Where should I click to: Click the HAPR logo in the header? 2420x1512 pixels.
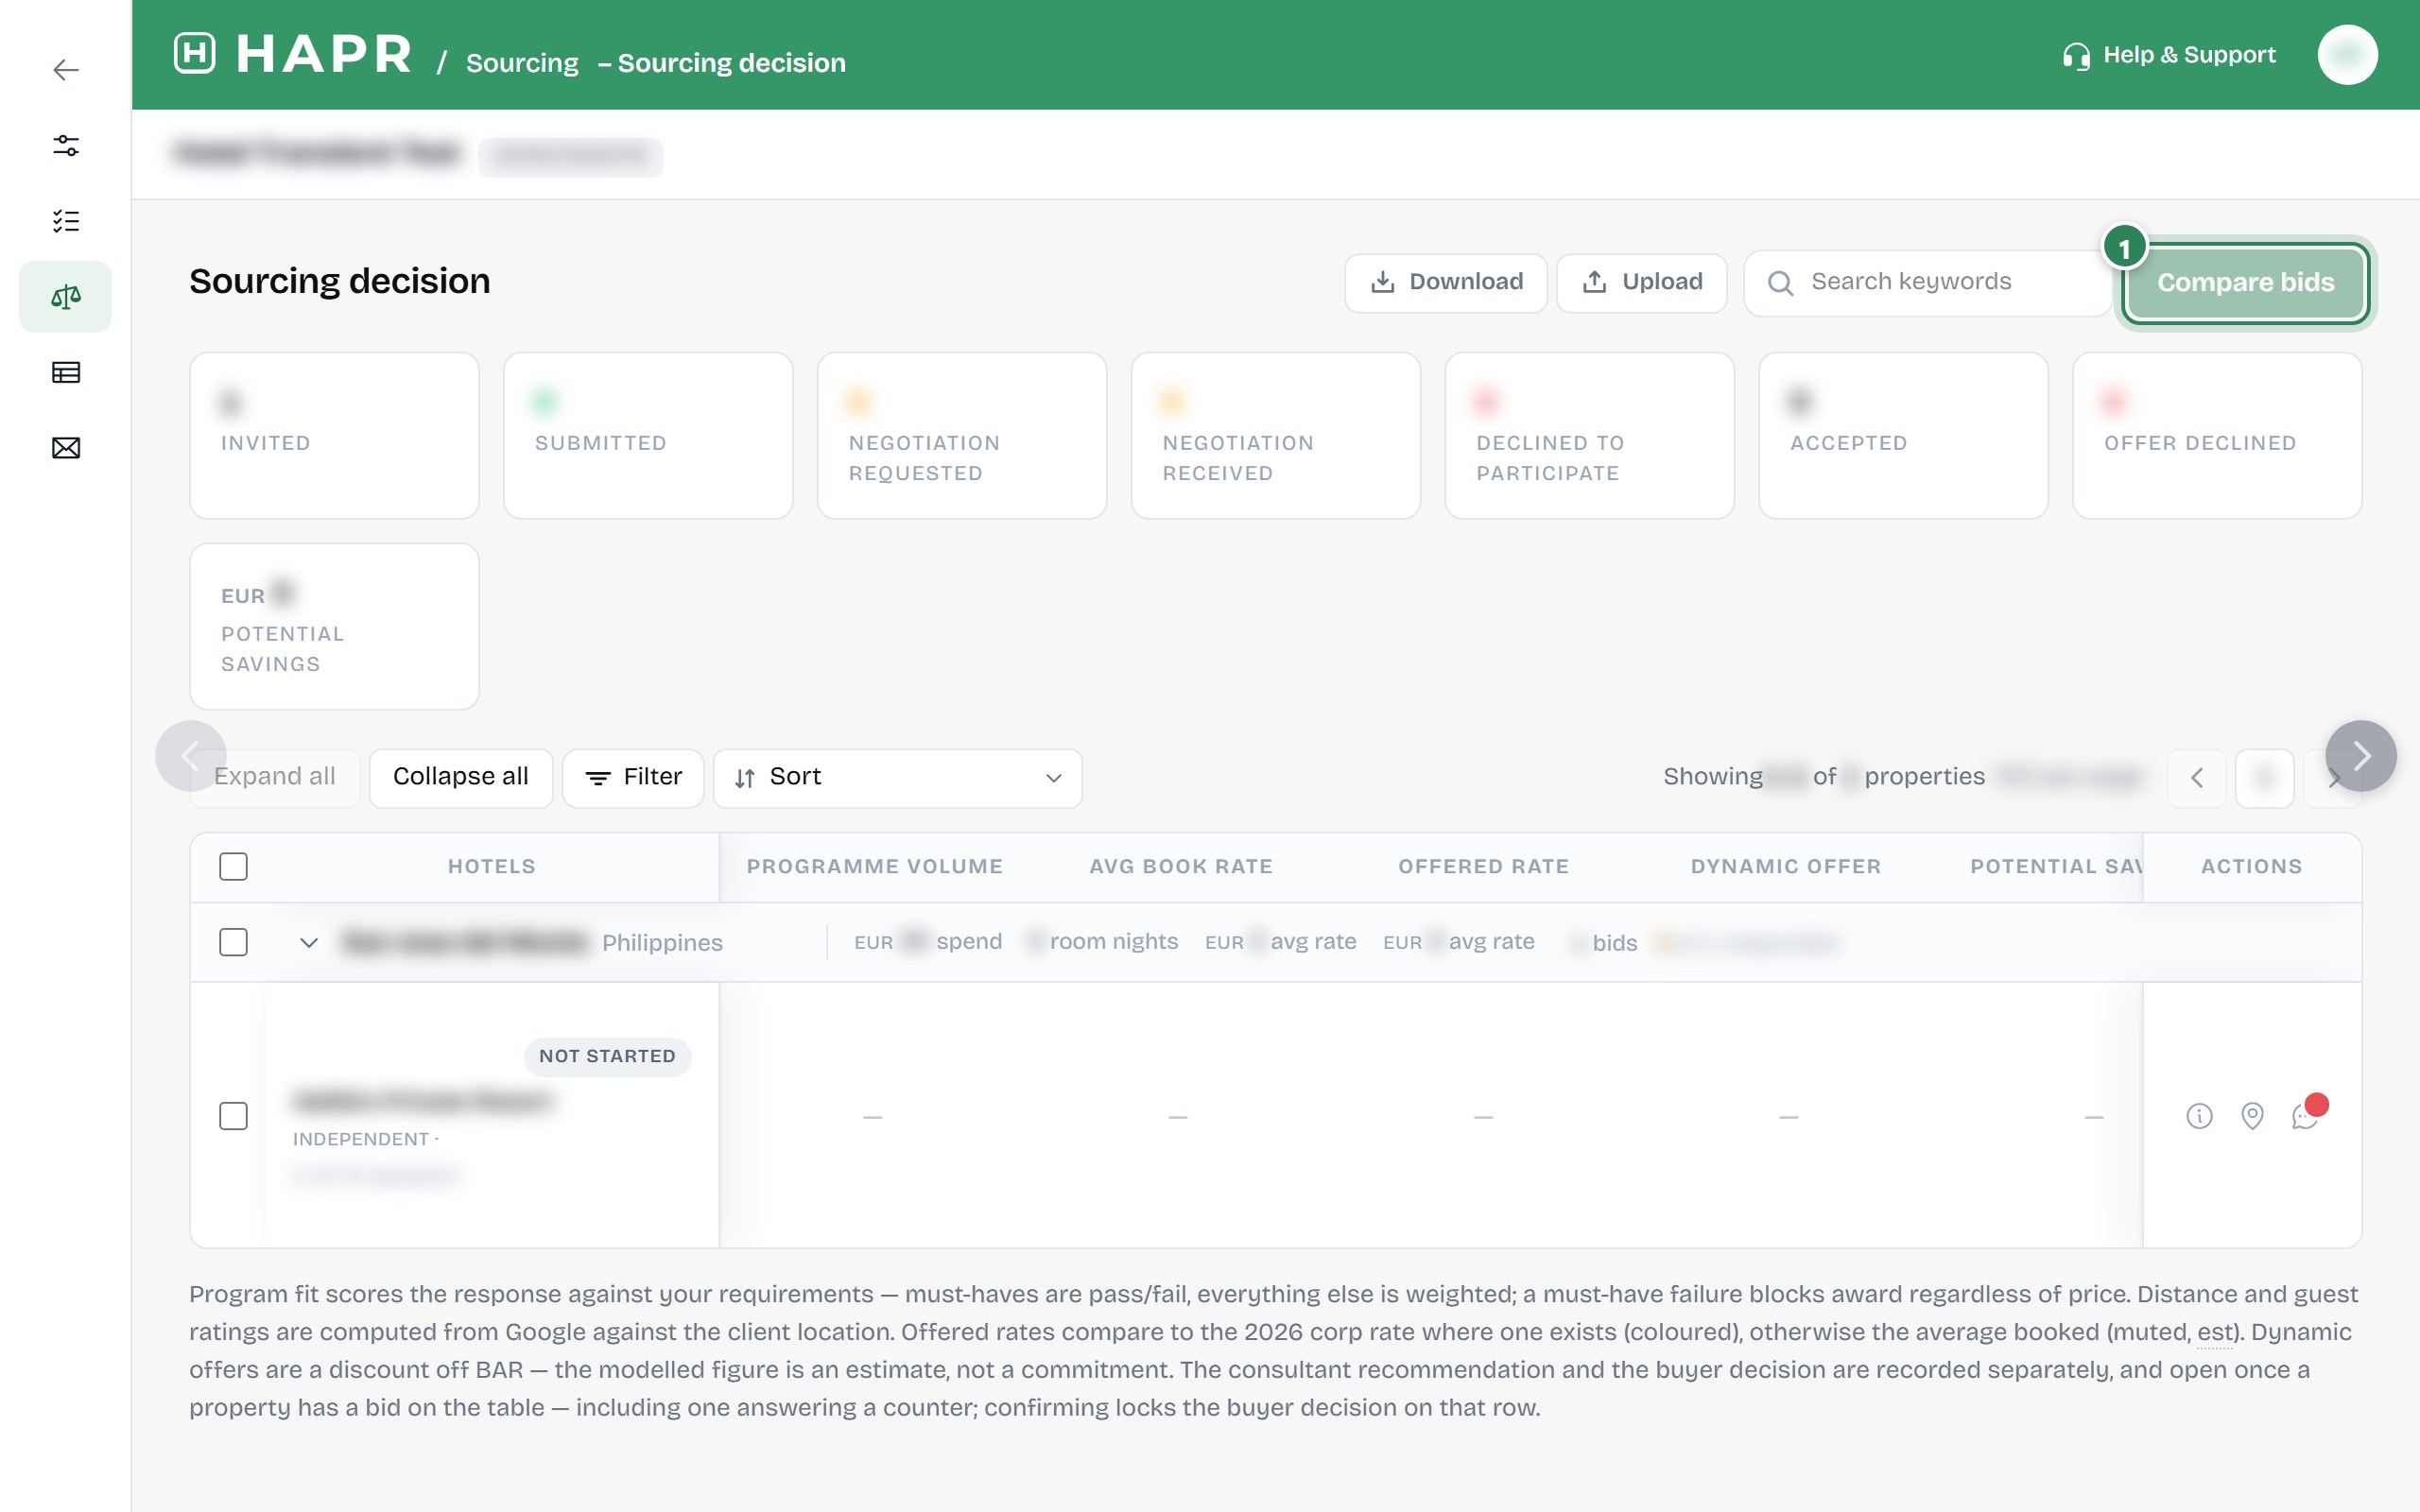pos(293,54)
